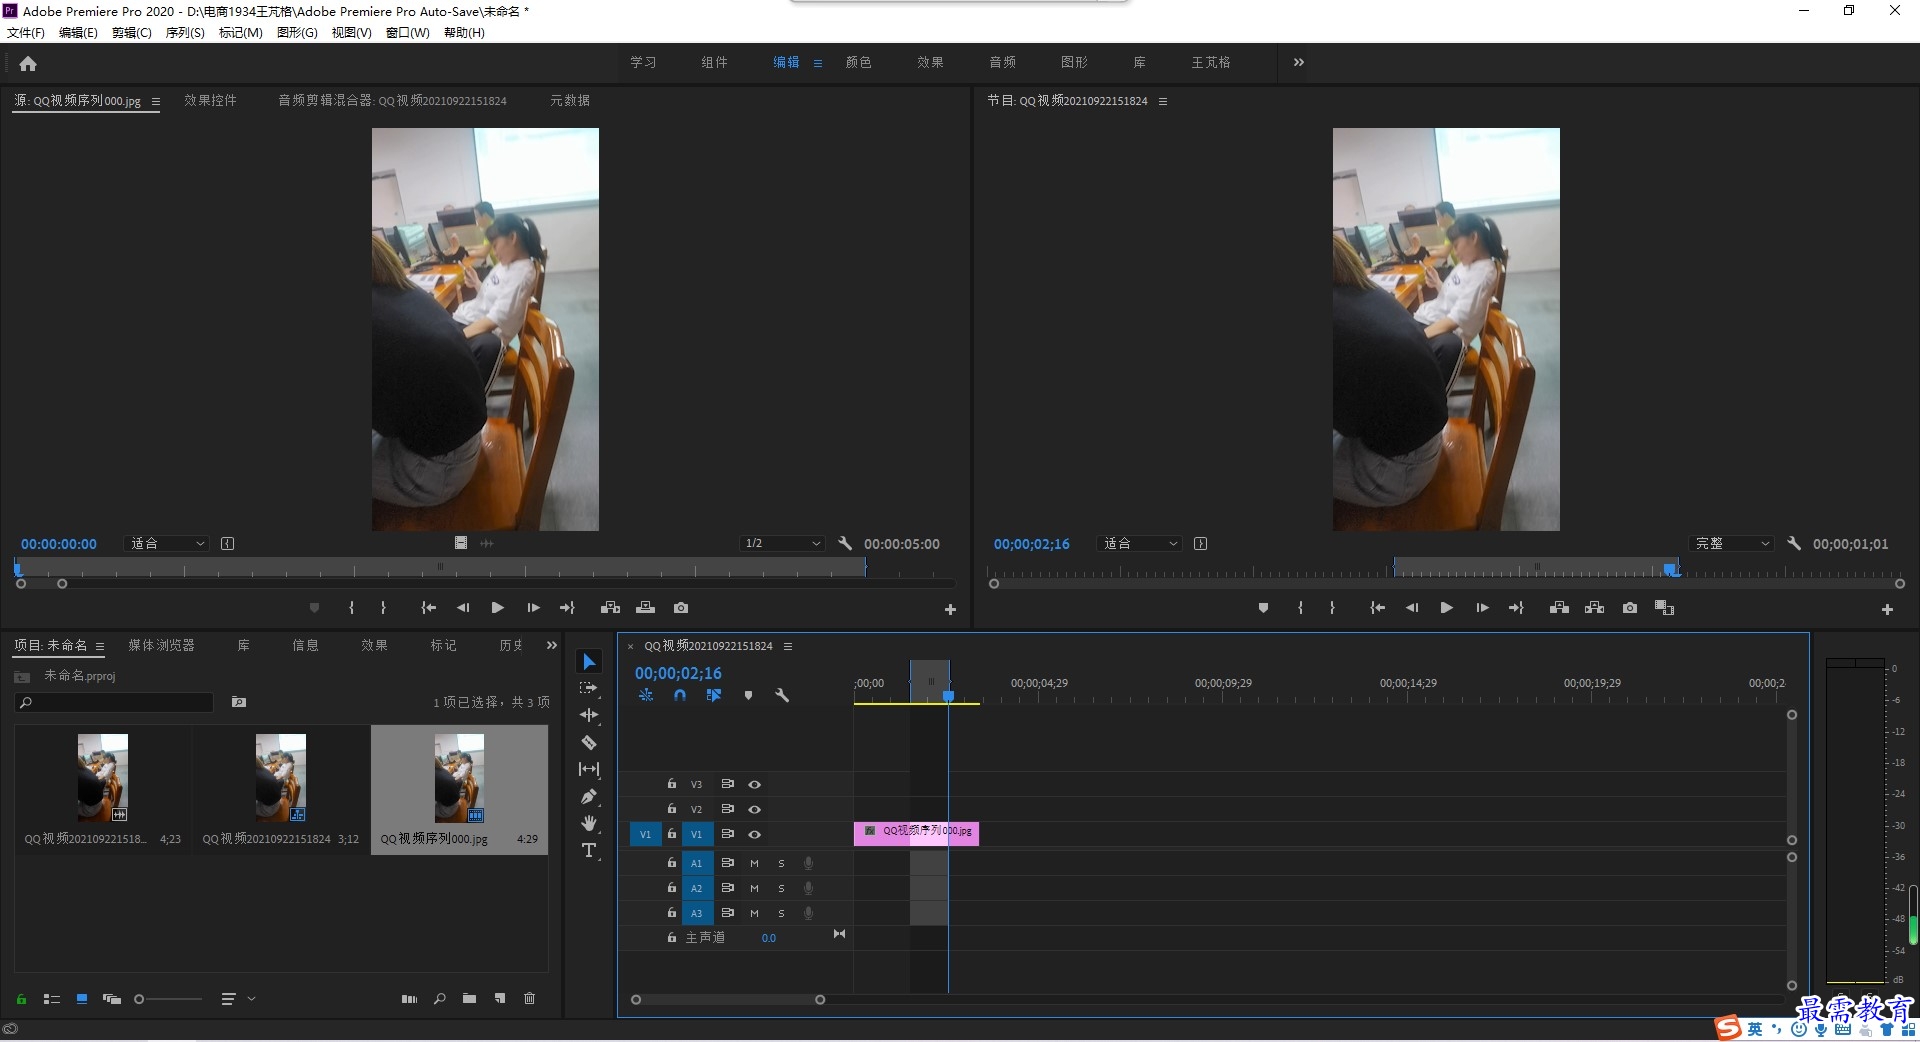Switch to 元数据 tab

tap(570, 100)
